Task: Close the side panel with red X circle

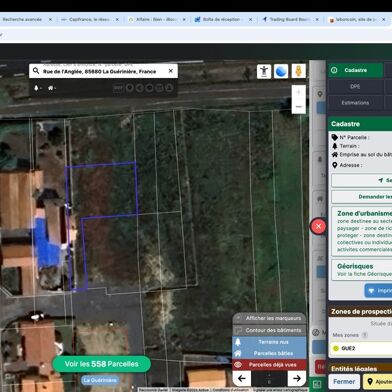Action: point(318,226)
